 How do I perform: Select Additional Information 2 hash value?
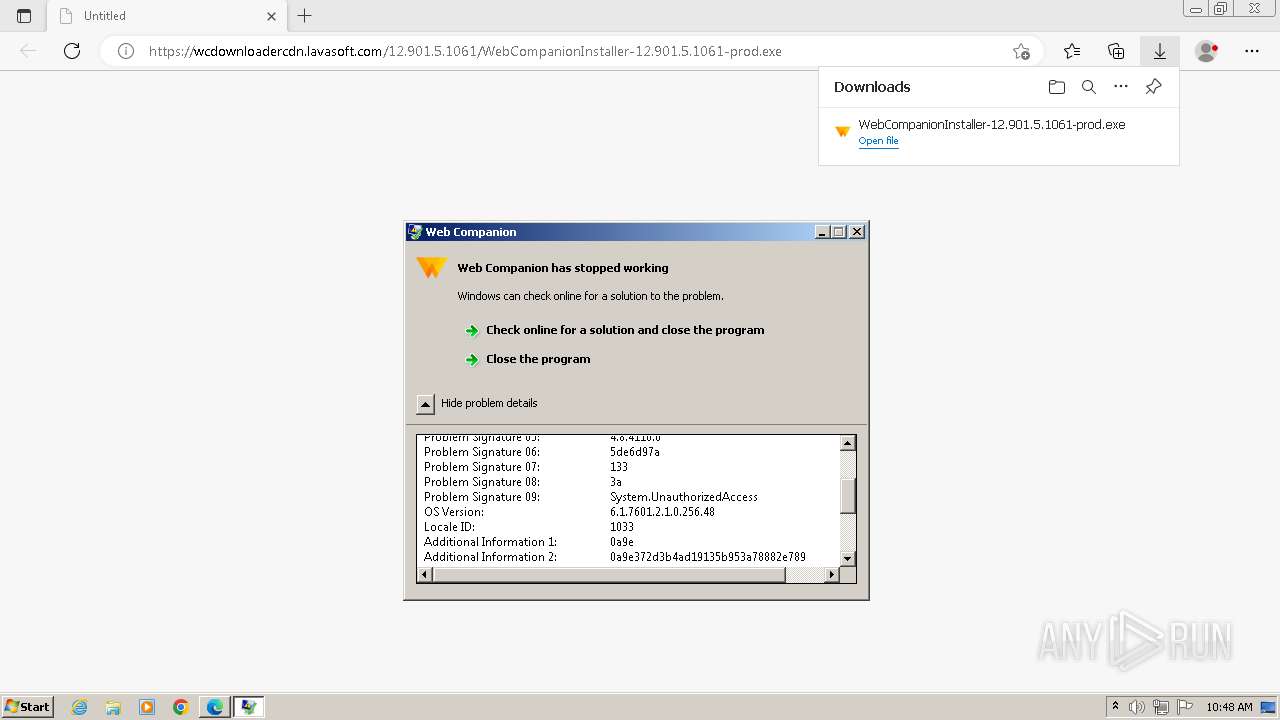point(708,557)
